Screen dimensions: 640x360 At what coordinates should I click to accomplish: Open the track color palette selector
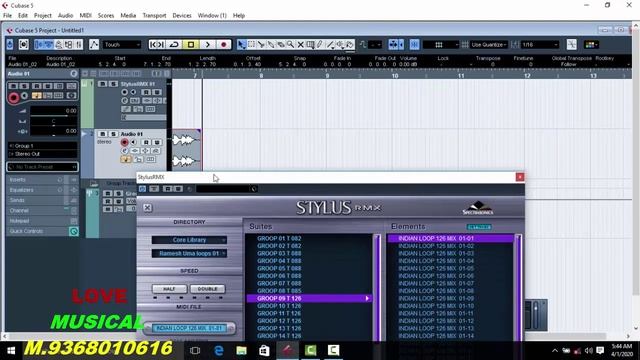pyautogui.click(x=591, y=44)
